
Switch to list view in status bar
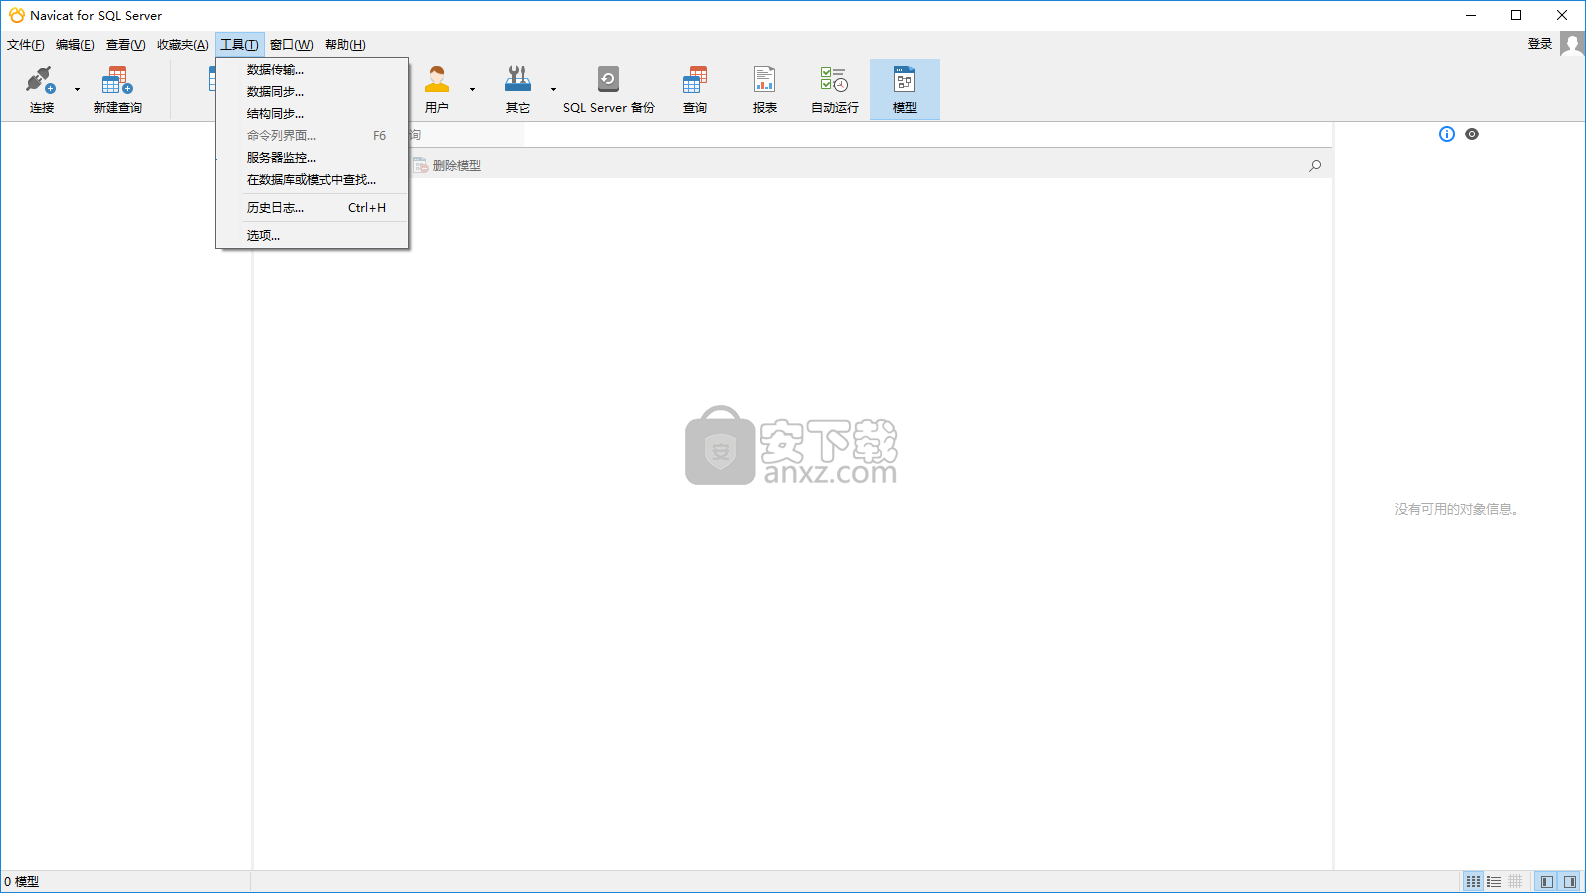click(1494, 881)
